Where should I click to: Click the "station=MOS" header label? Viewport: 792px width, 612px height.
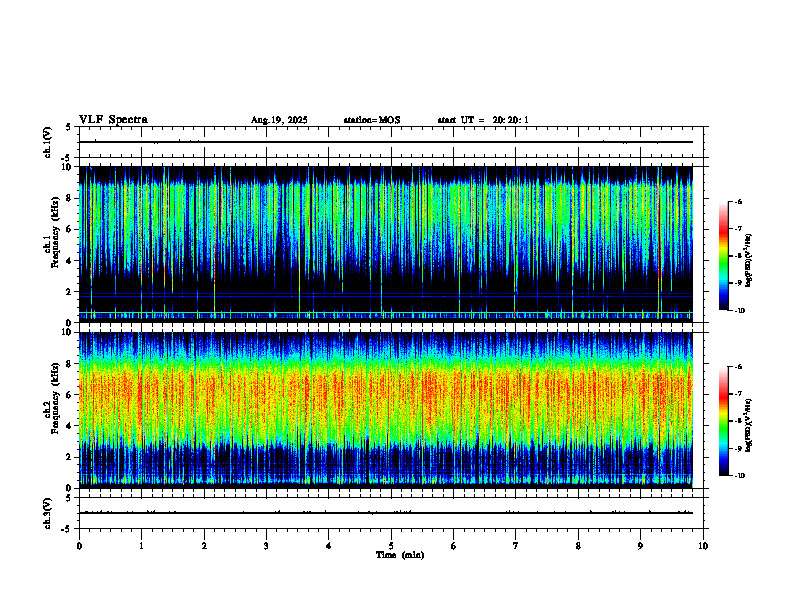(x=372, y=120)
